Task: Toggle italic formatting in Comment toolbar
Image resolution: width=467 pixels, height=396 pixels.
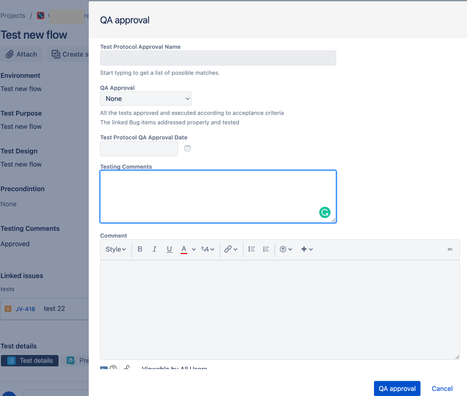Action: (154, 249)
